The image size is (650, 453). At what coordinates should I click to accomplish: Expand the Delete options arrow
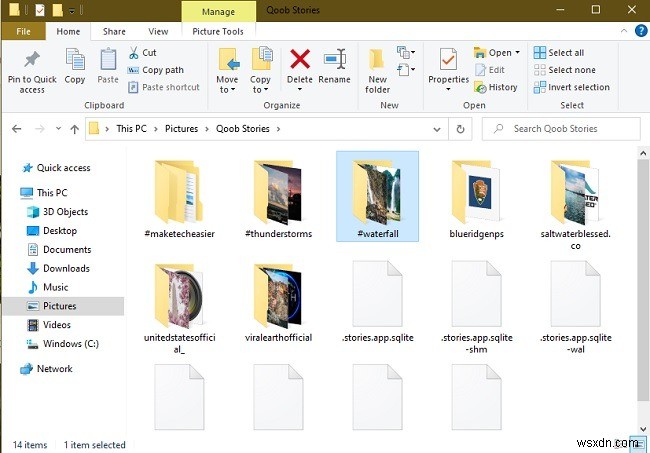300,89
